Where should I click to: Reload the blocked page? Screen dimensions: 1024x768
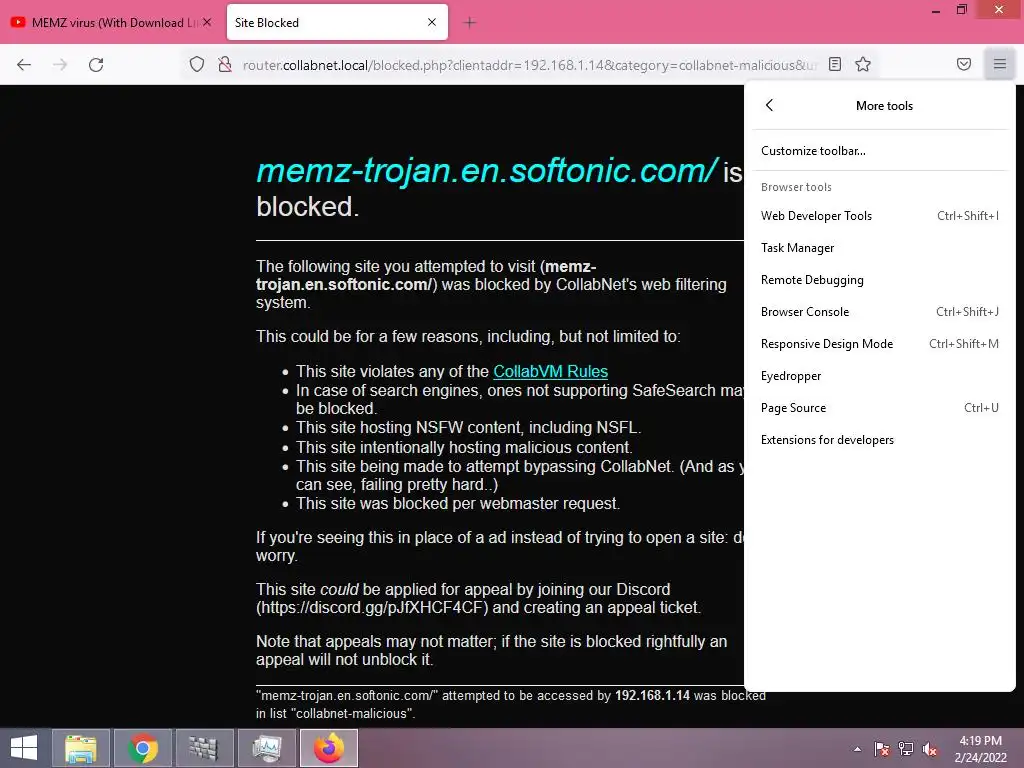point(96,65)
